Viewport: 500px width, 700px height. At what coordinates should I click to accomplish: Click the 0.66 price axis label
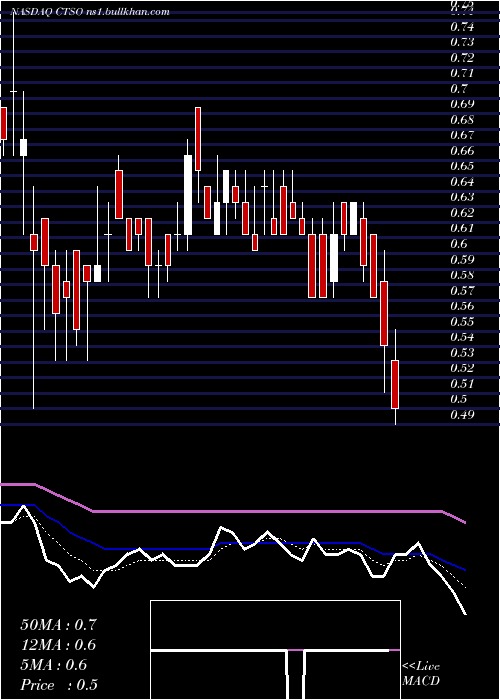(462, 151)
